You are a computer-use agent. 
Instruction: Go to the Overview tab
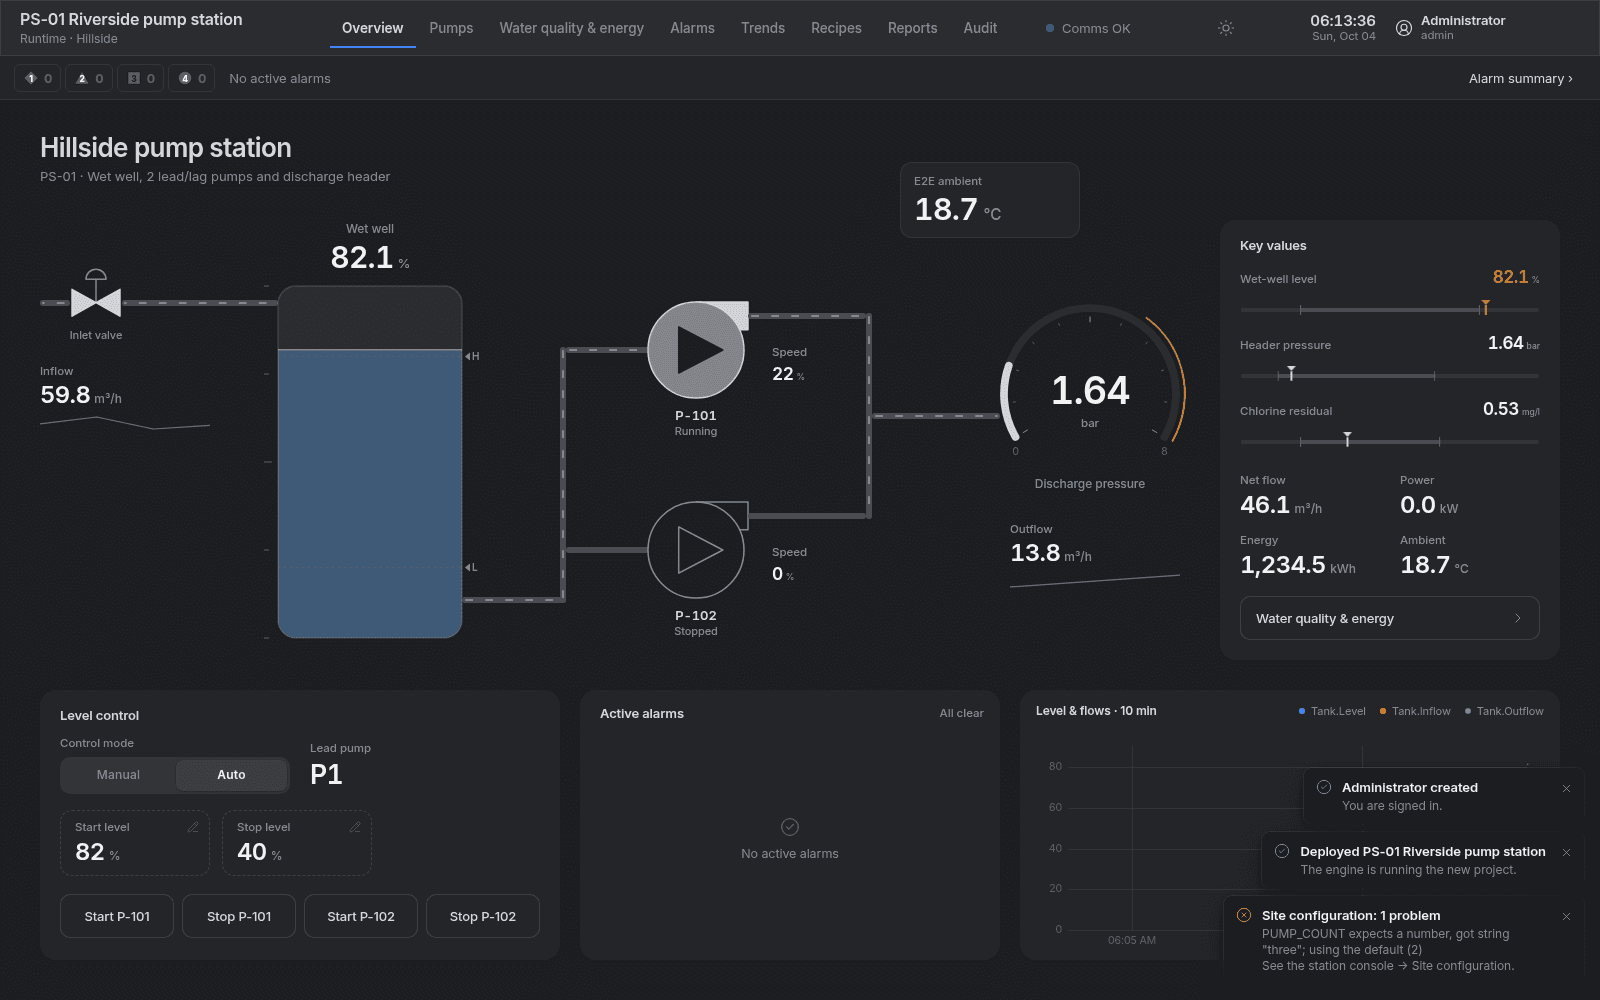tap(373, 28)
